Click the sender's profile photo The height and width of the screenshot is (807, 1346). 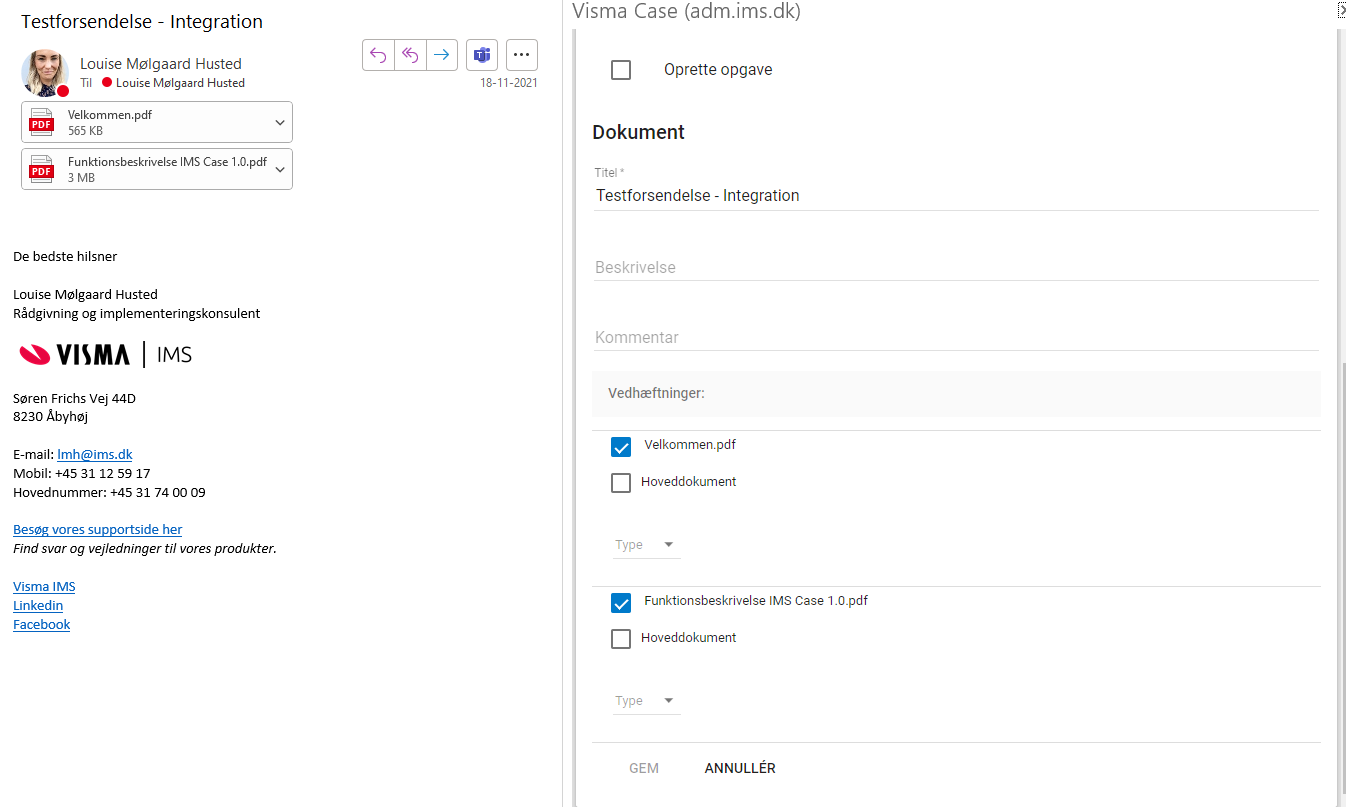tap(45, 72)
